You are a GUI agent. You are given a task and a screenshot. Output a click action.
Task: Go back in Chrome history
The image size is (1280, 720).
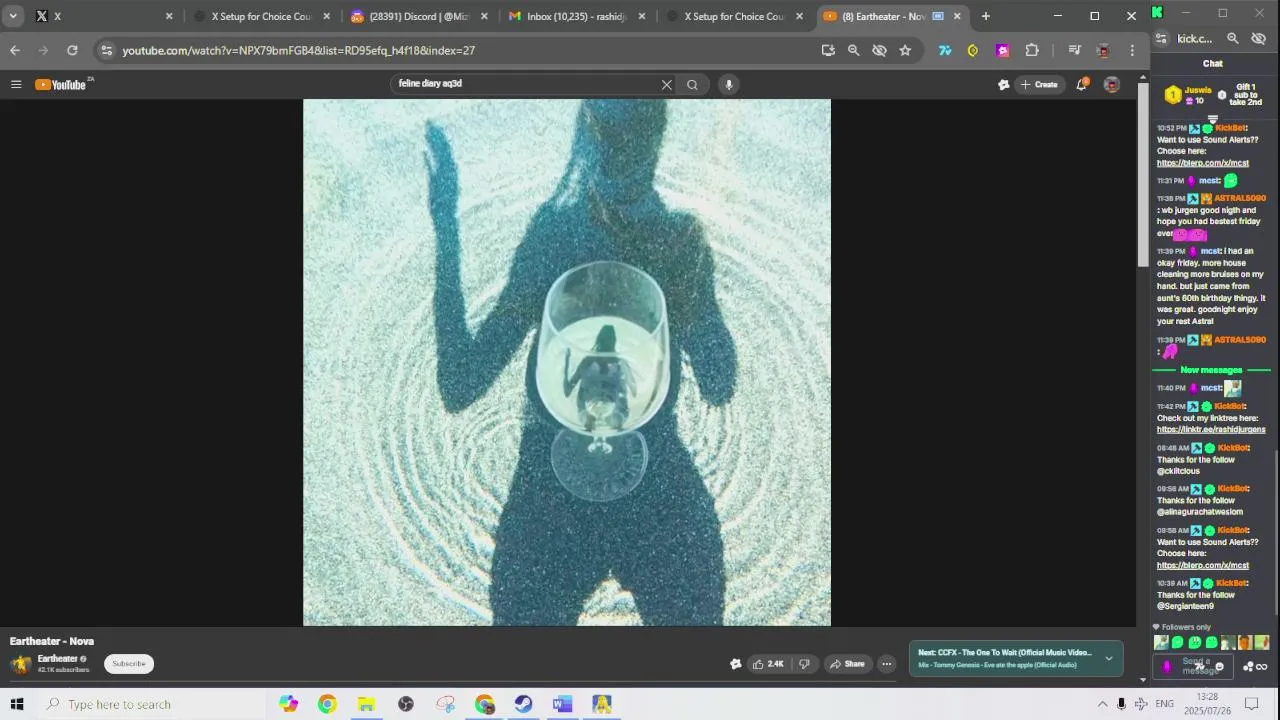pyautogui.click(x=15, y=50)
